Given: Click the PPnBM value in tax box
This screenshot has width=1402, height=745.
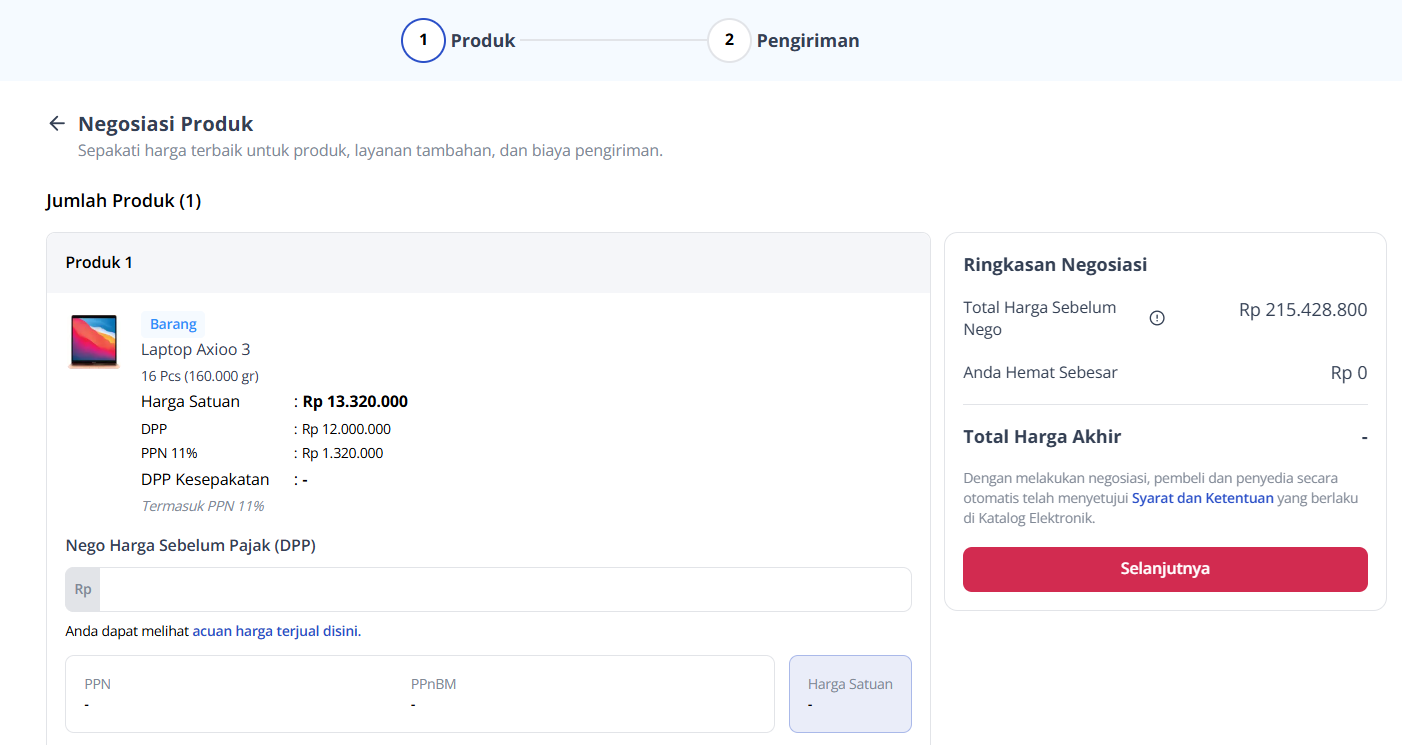Looking at the screenshot, I should (413, 704).
